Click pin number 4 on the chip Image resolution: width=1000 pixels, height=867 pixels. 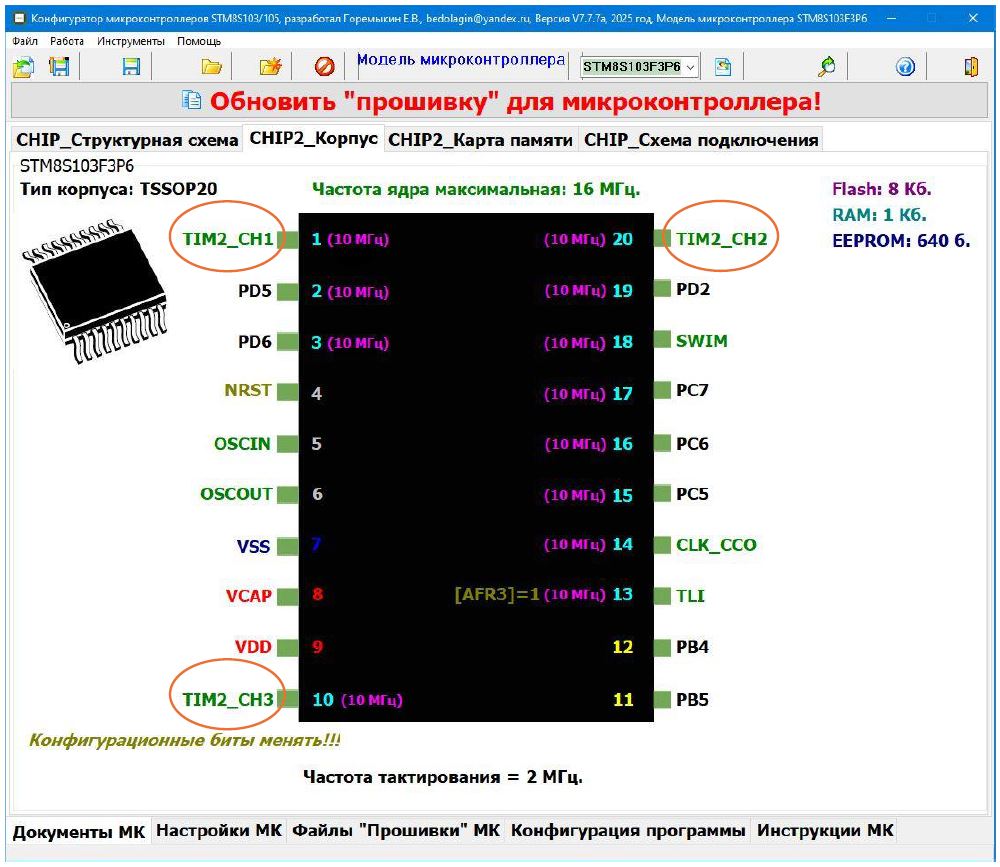(316, 393)
